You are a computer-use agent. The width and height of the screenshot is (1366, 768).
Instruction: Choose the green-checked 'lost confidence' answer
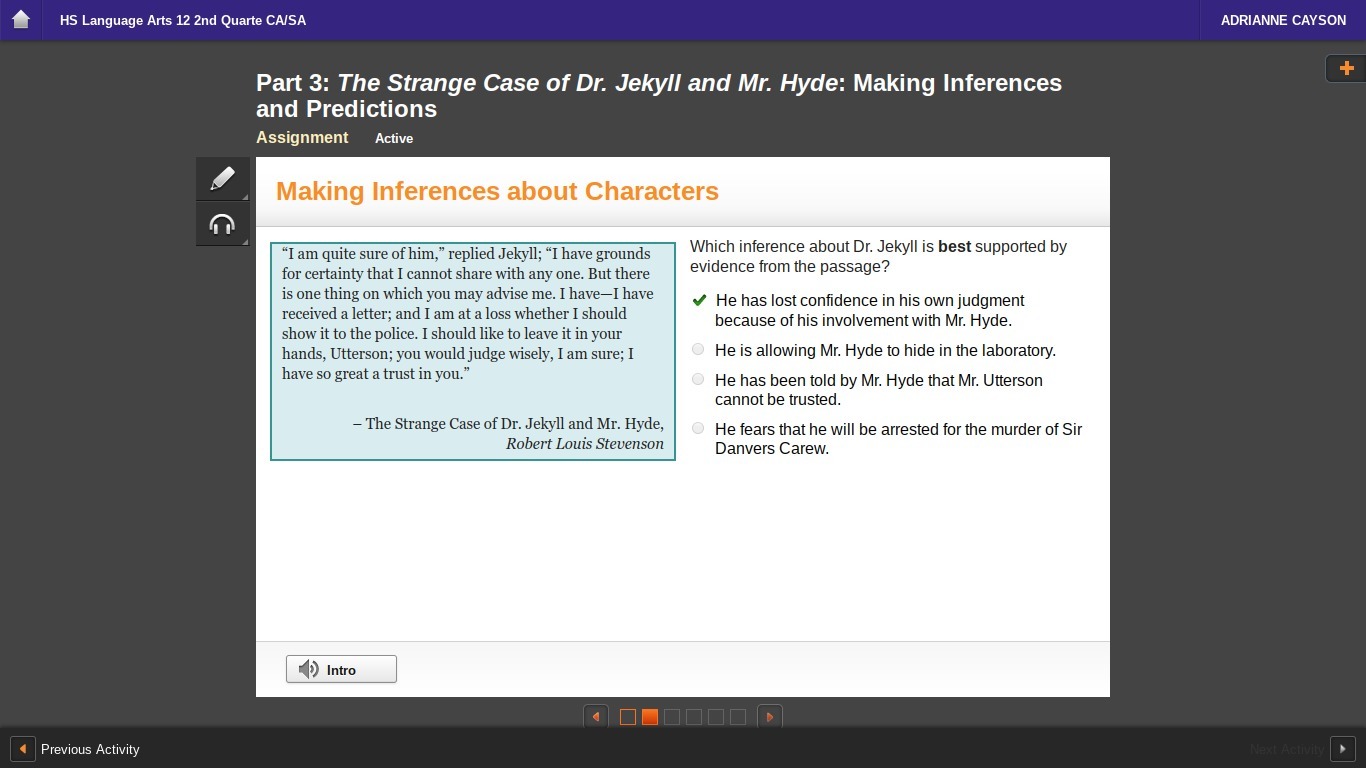699,301
